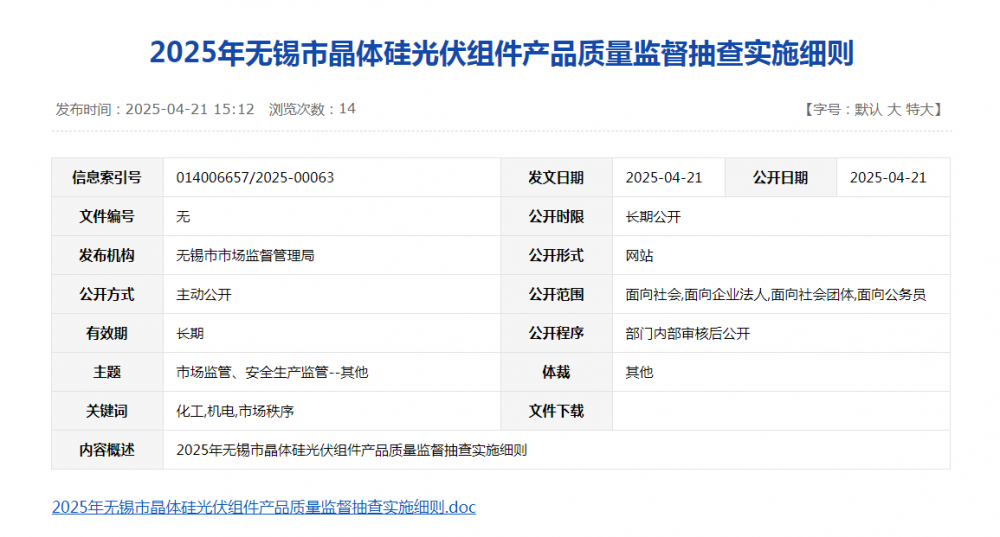Click the 发布机构 label cell
Image resolution: width=1000 pixels, height=537 pixels.
click(107, 256)
